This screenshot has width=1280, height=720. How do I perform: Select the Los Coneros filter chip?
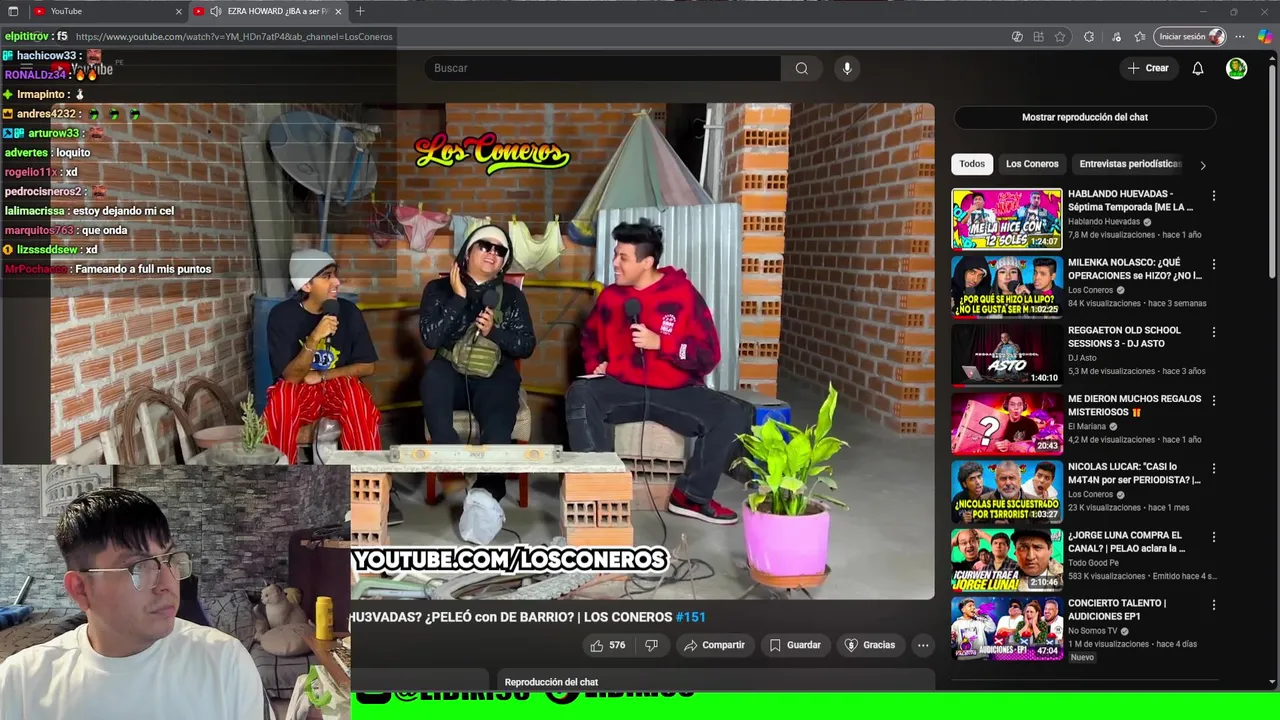click(x=1032, y=164)
